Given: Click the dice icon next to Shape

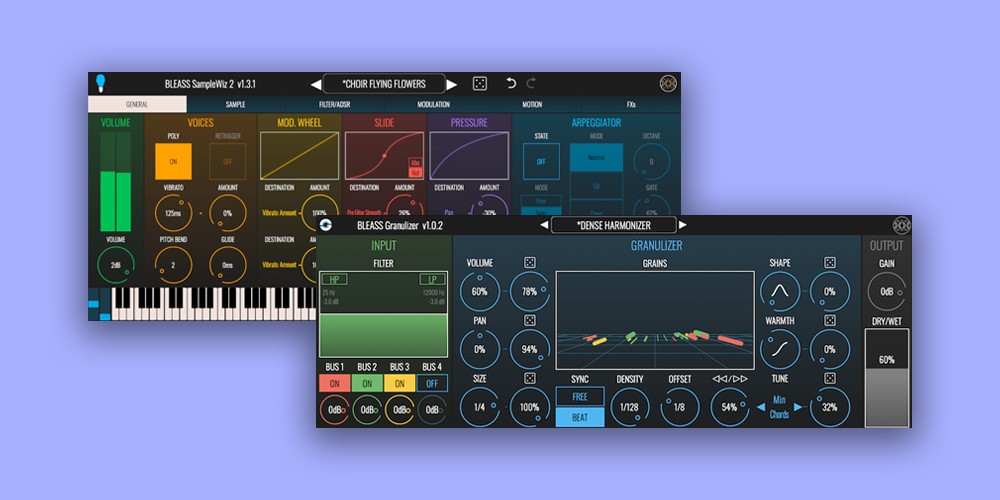Looking at the screenshot, I should 829,263.
